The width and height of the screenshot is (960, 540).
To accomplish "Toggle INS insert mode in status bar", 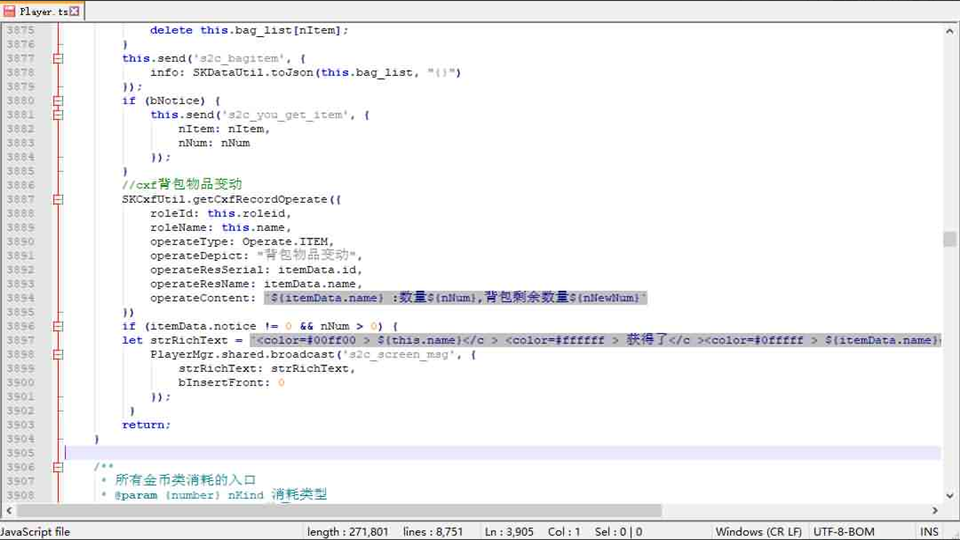I will [x=929, y=532].
